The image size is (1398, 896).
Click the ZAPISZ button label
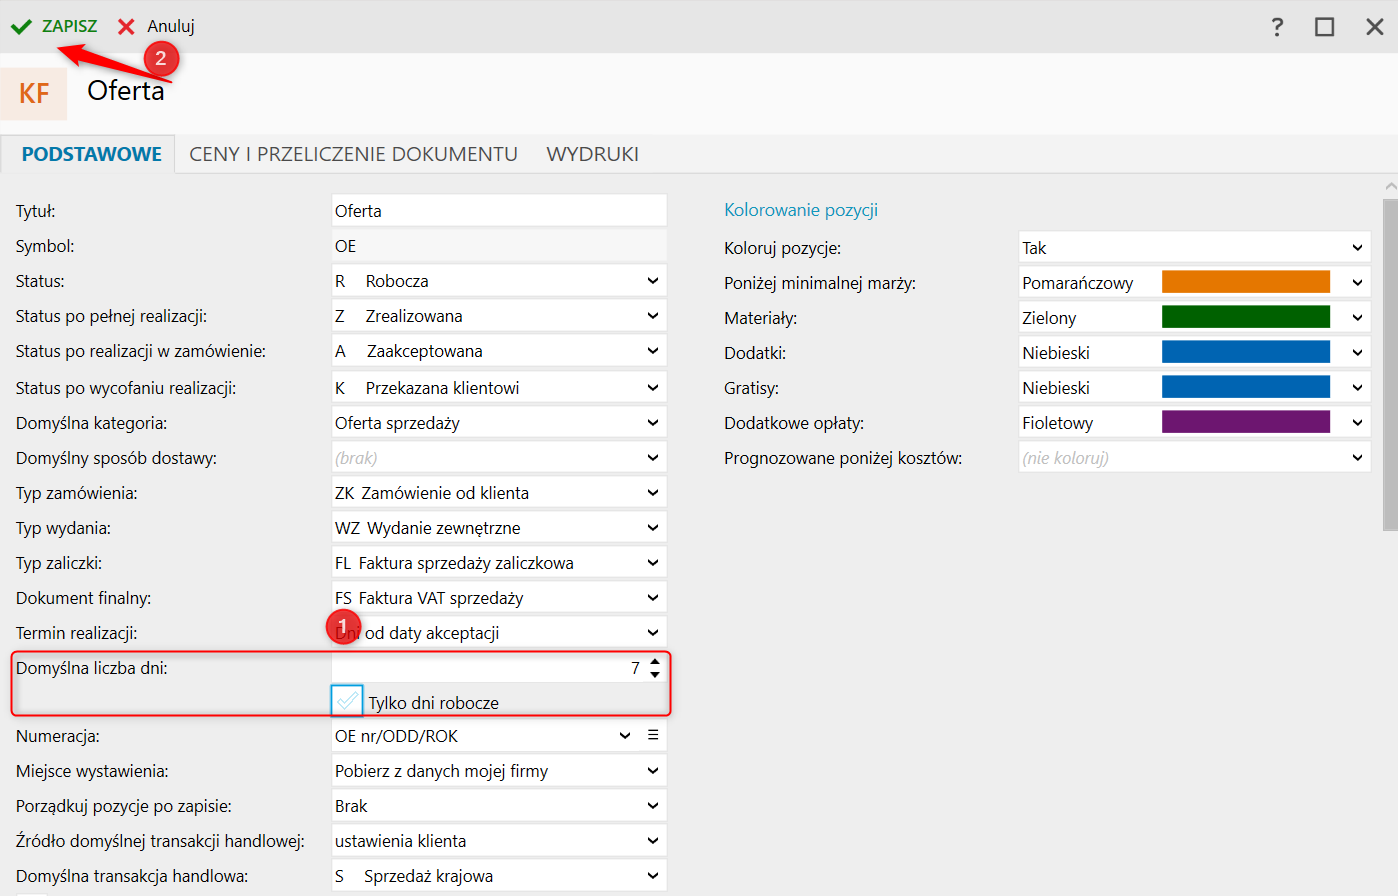click(x=69, y=26)
